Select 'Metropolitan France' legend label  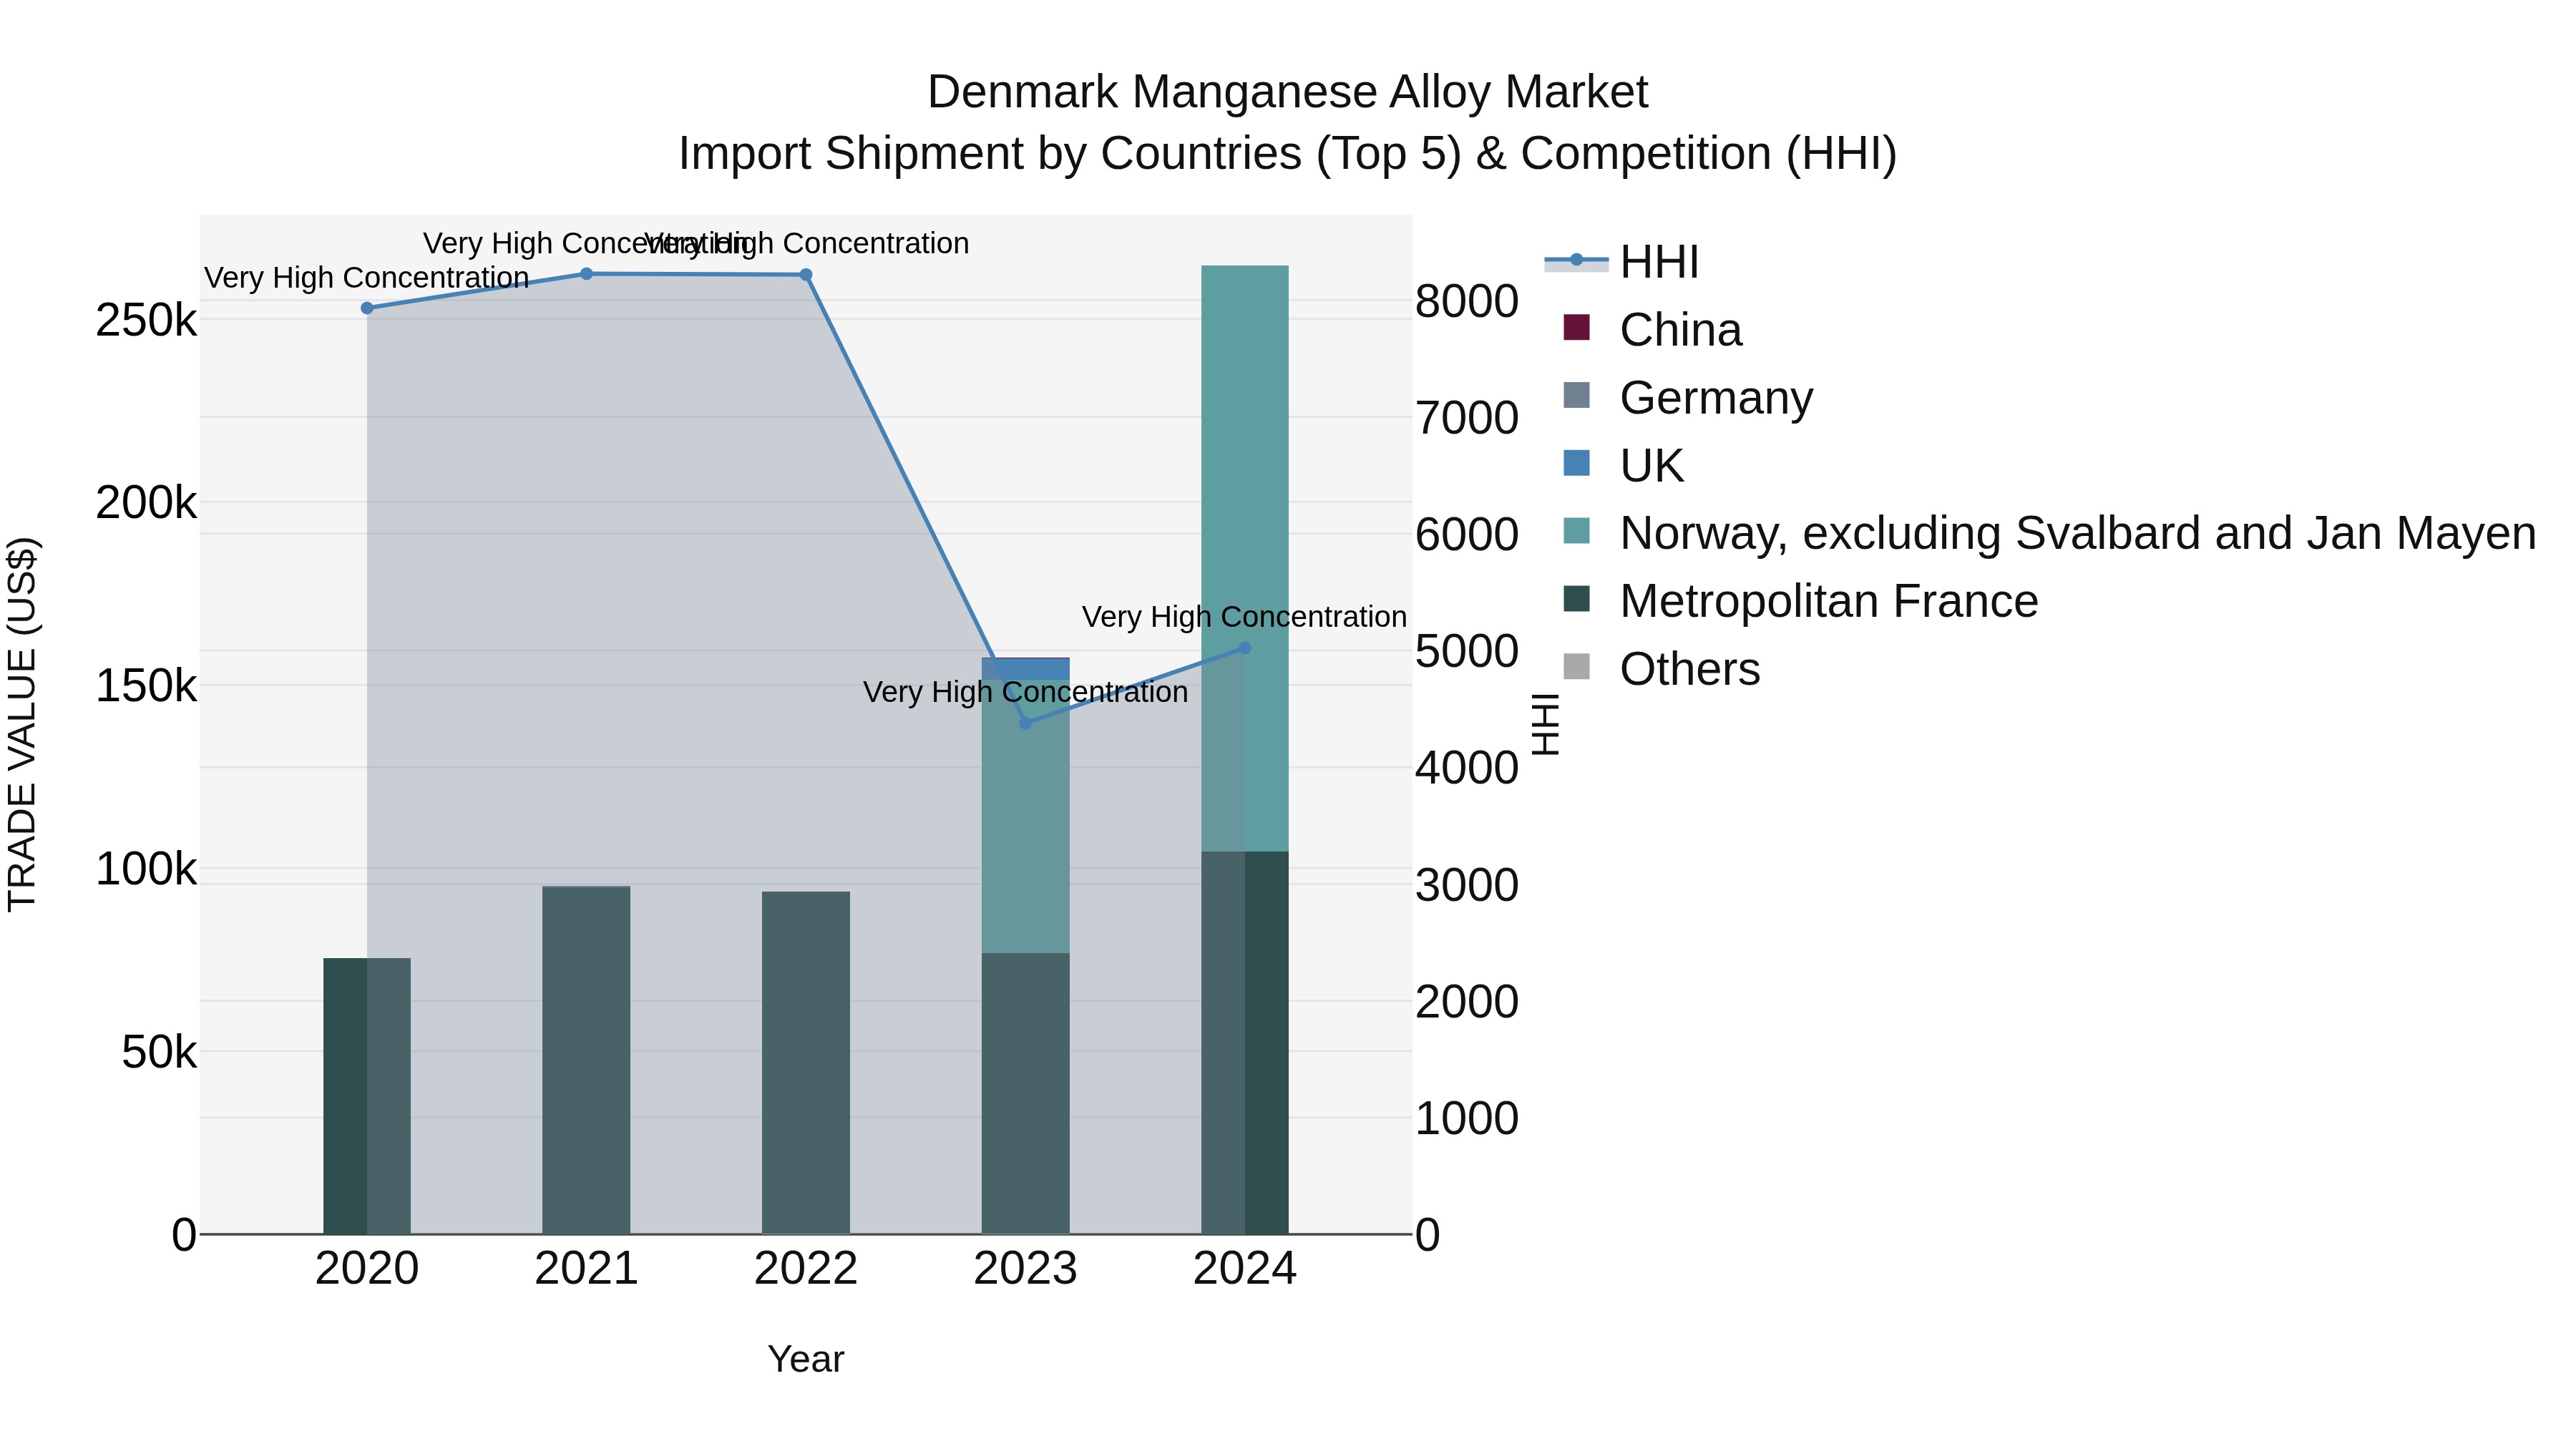[1829, 601]
